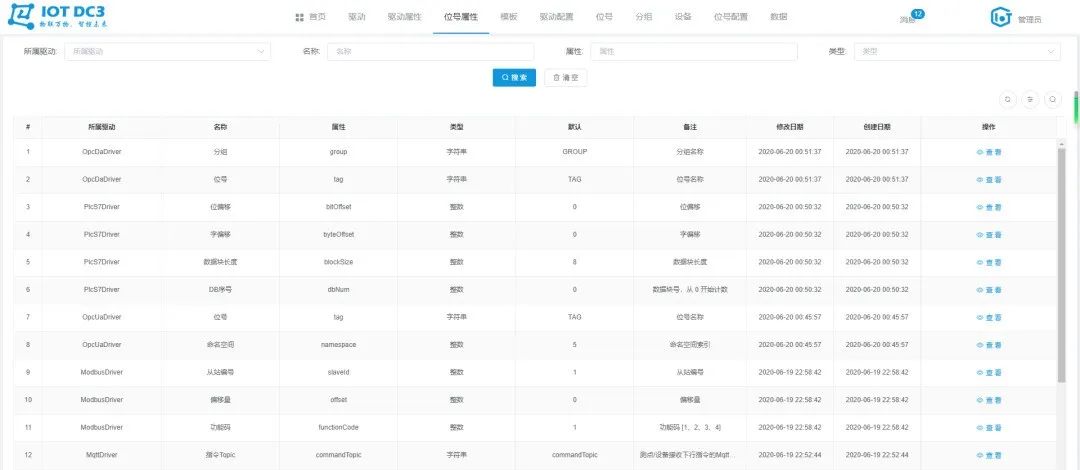The height and width of the screenshot is (470, 1080).
Task: Switch to the 位号 tab
Action: (x=604, y=17)
